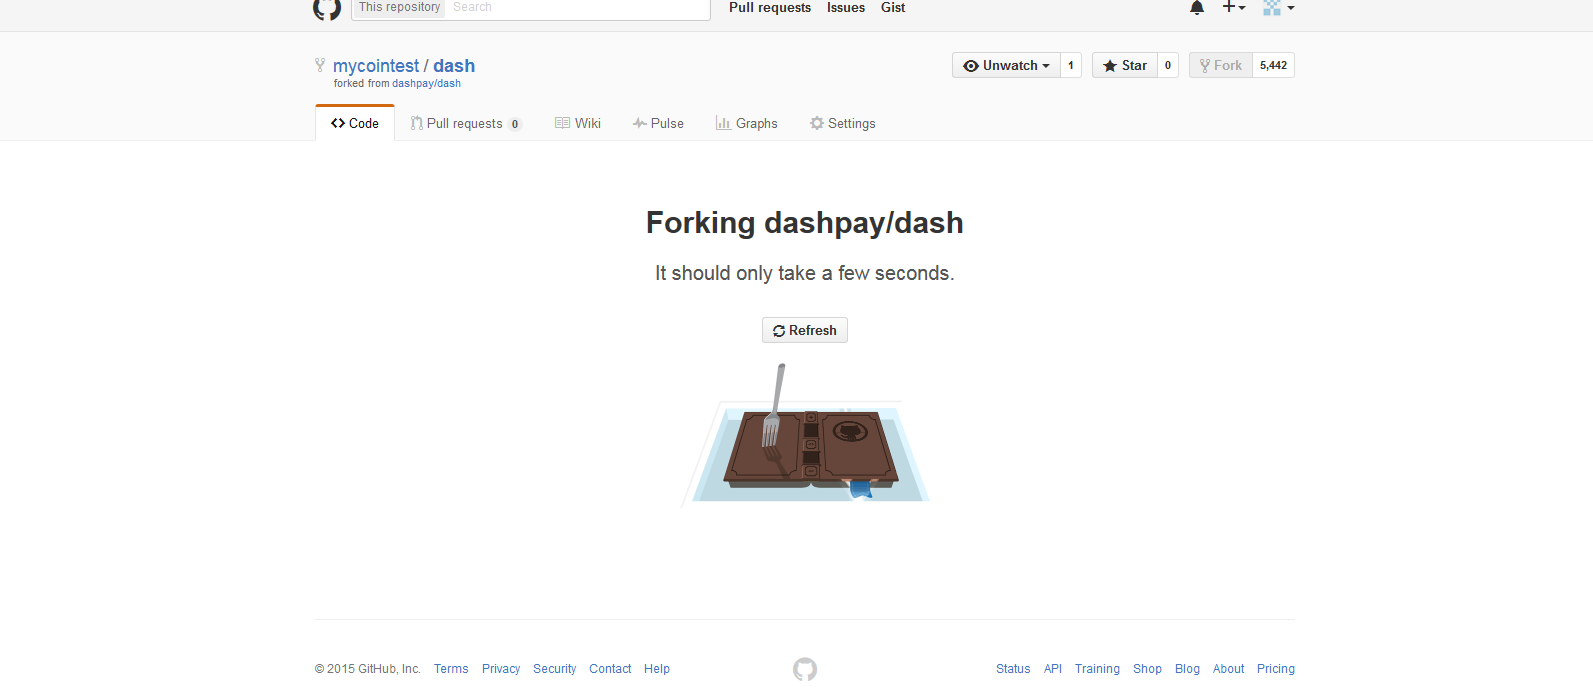Open the Terms footer link
This screenshot has width=1593, height=693.
(x=451, y=669)
